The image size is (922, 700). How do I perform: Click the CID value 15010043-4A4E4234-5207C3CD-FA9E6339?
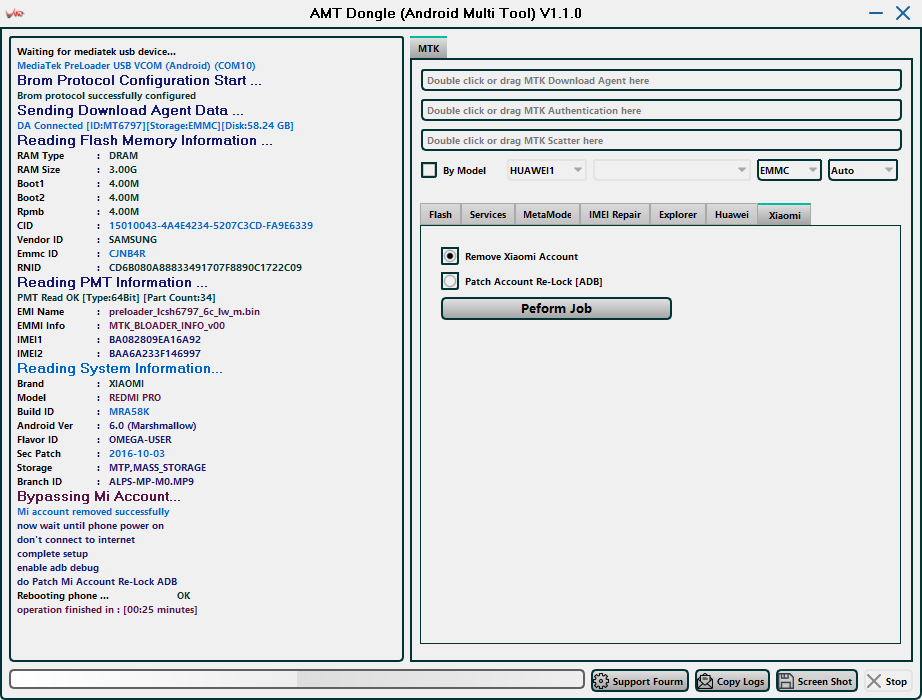click(211, 225)
